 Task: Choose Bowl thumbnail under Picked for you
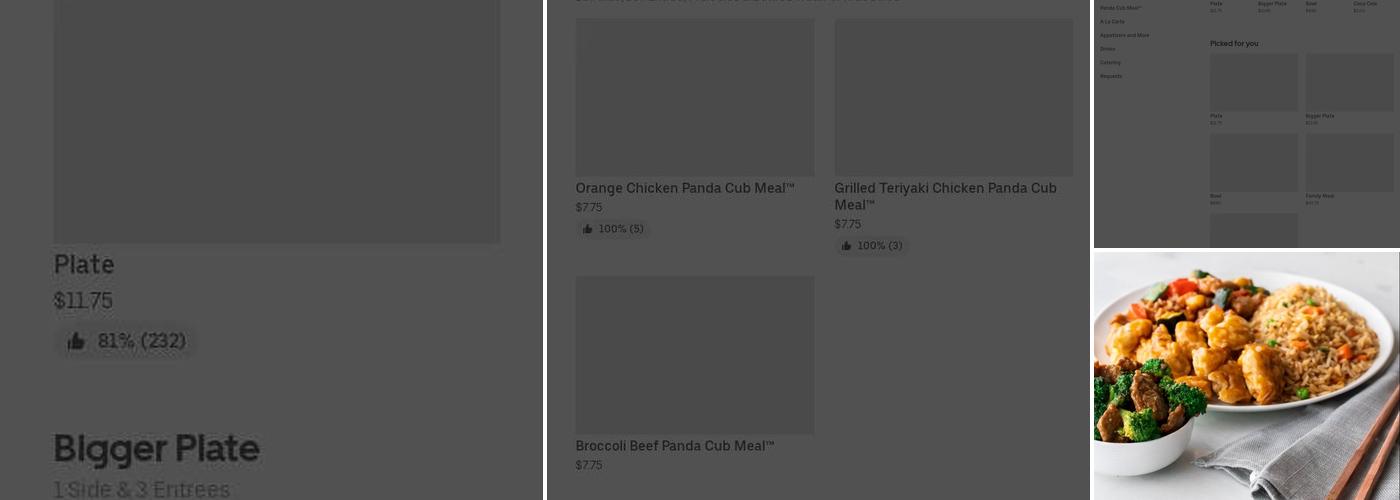[x=1253, y=163]
